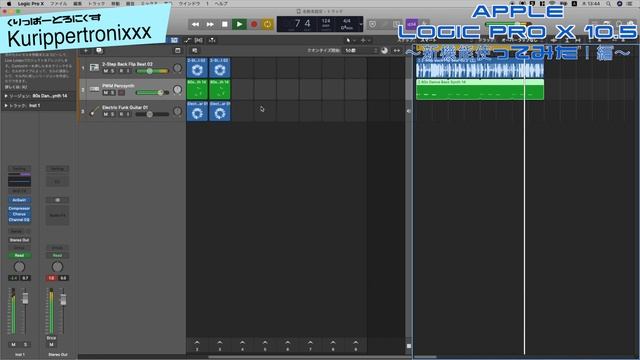Screen dimensions: 640x360
Task: Stop playback with the square button
Action: point(224,24)
